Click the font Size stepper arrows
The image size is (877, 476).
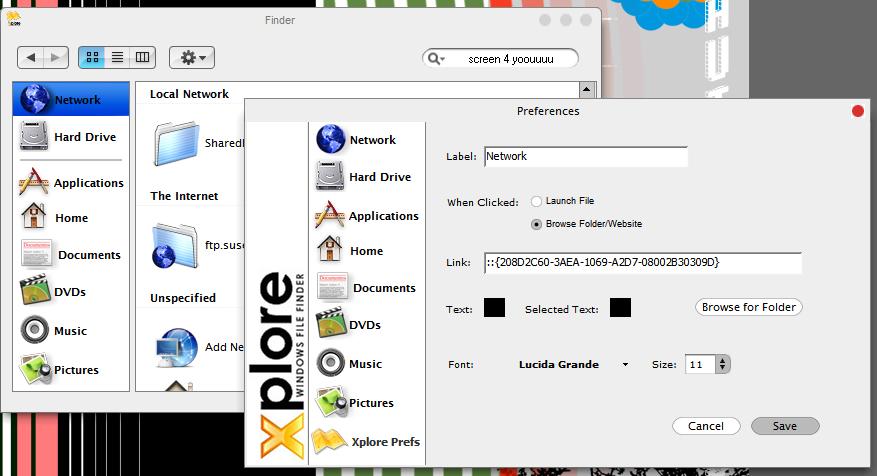723,365
